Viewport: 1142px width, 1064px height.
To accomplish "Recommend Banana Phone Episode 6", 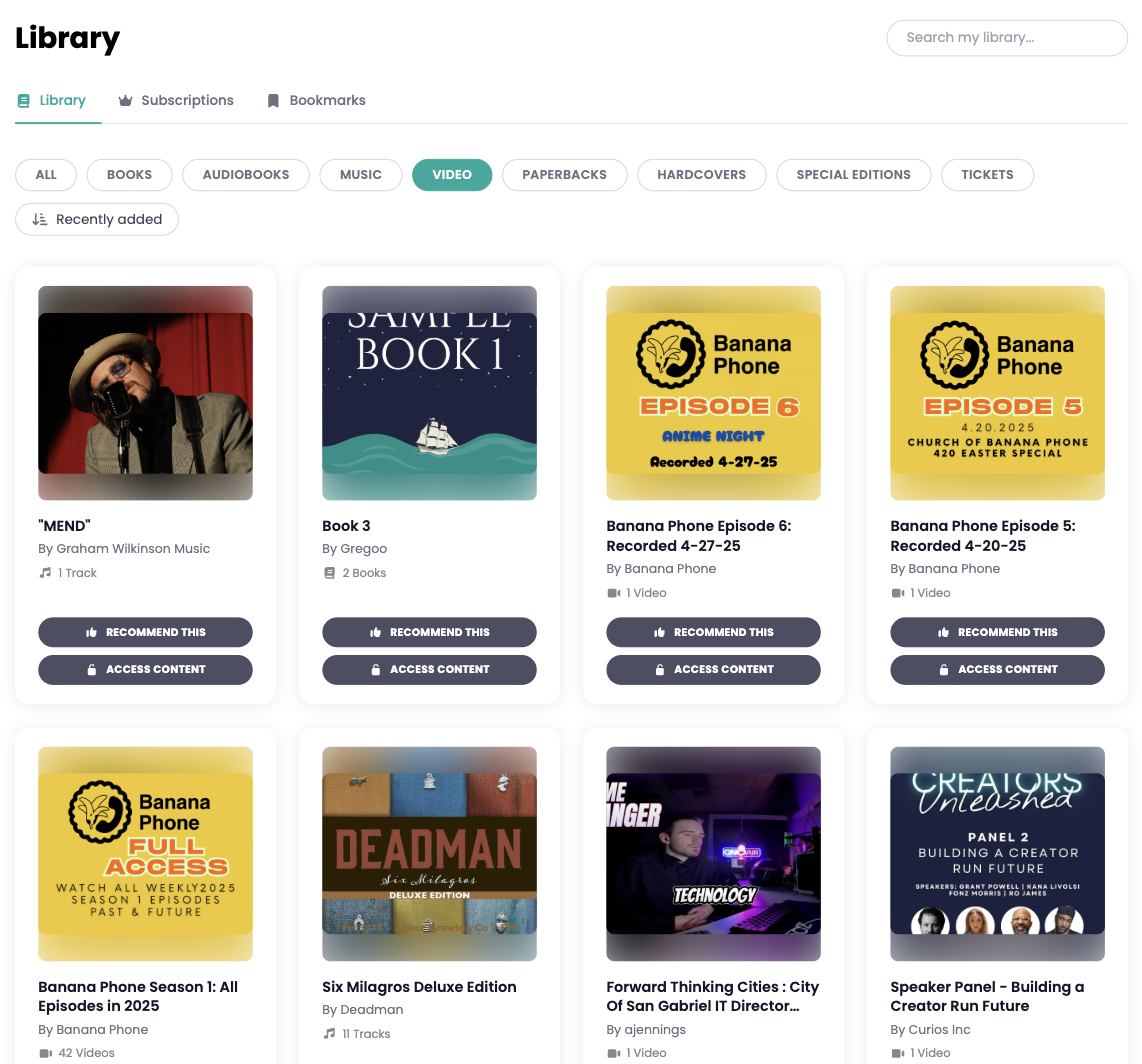I will tap(714, 632).
